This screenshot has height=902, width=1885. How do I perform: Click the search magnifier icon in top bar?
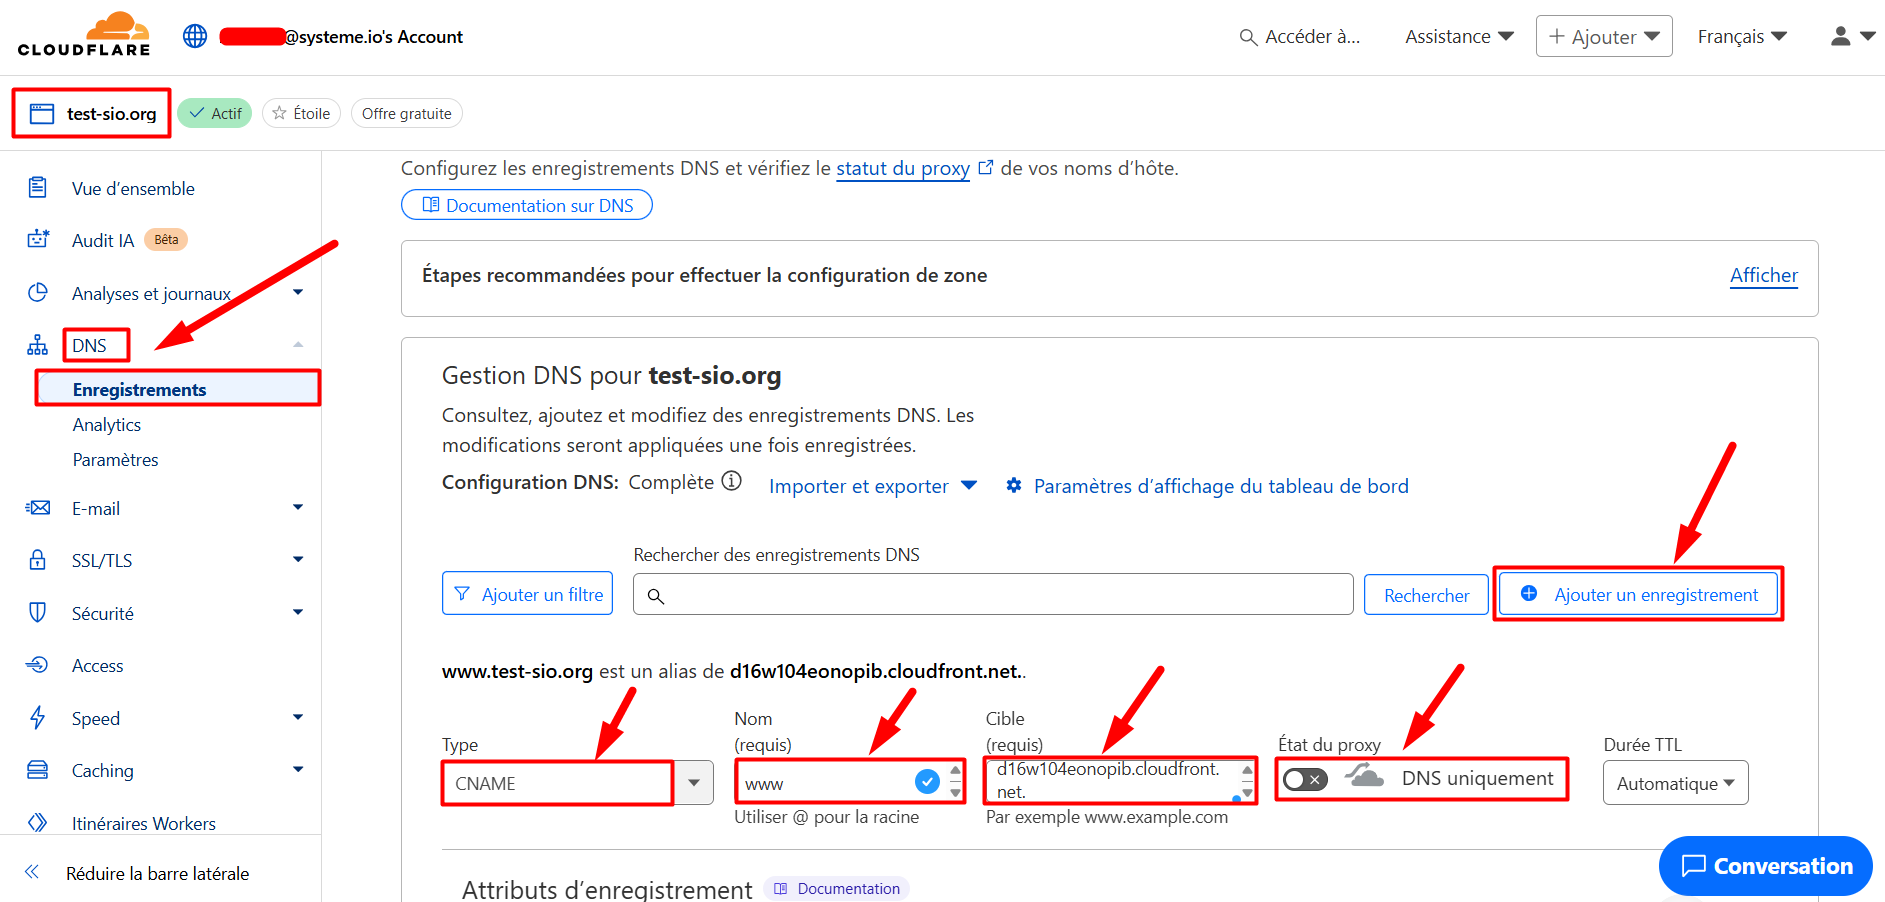click(x=1248, y=37)
